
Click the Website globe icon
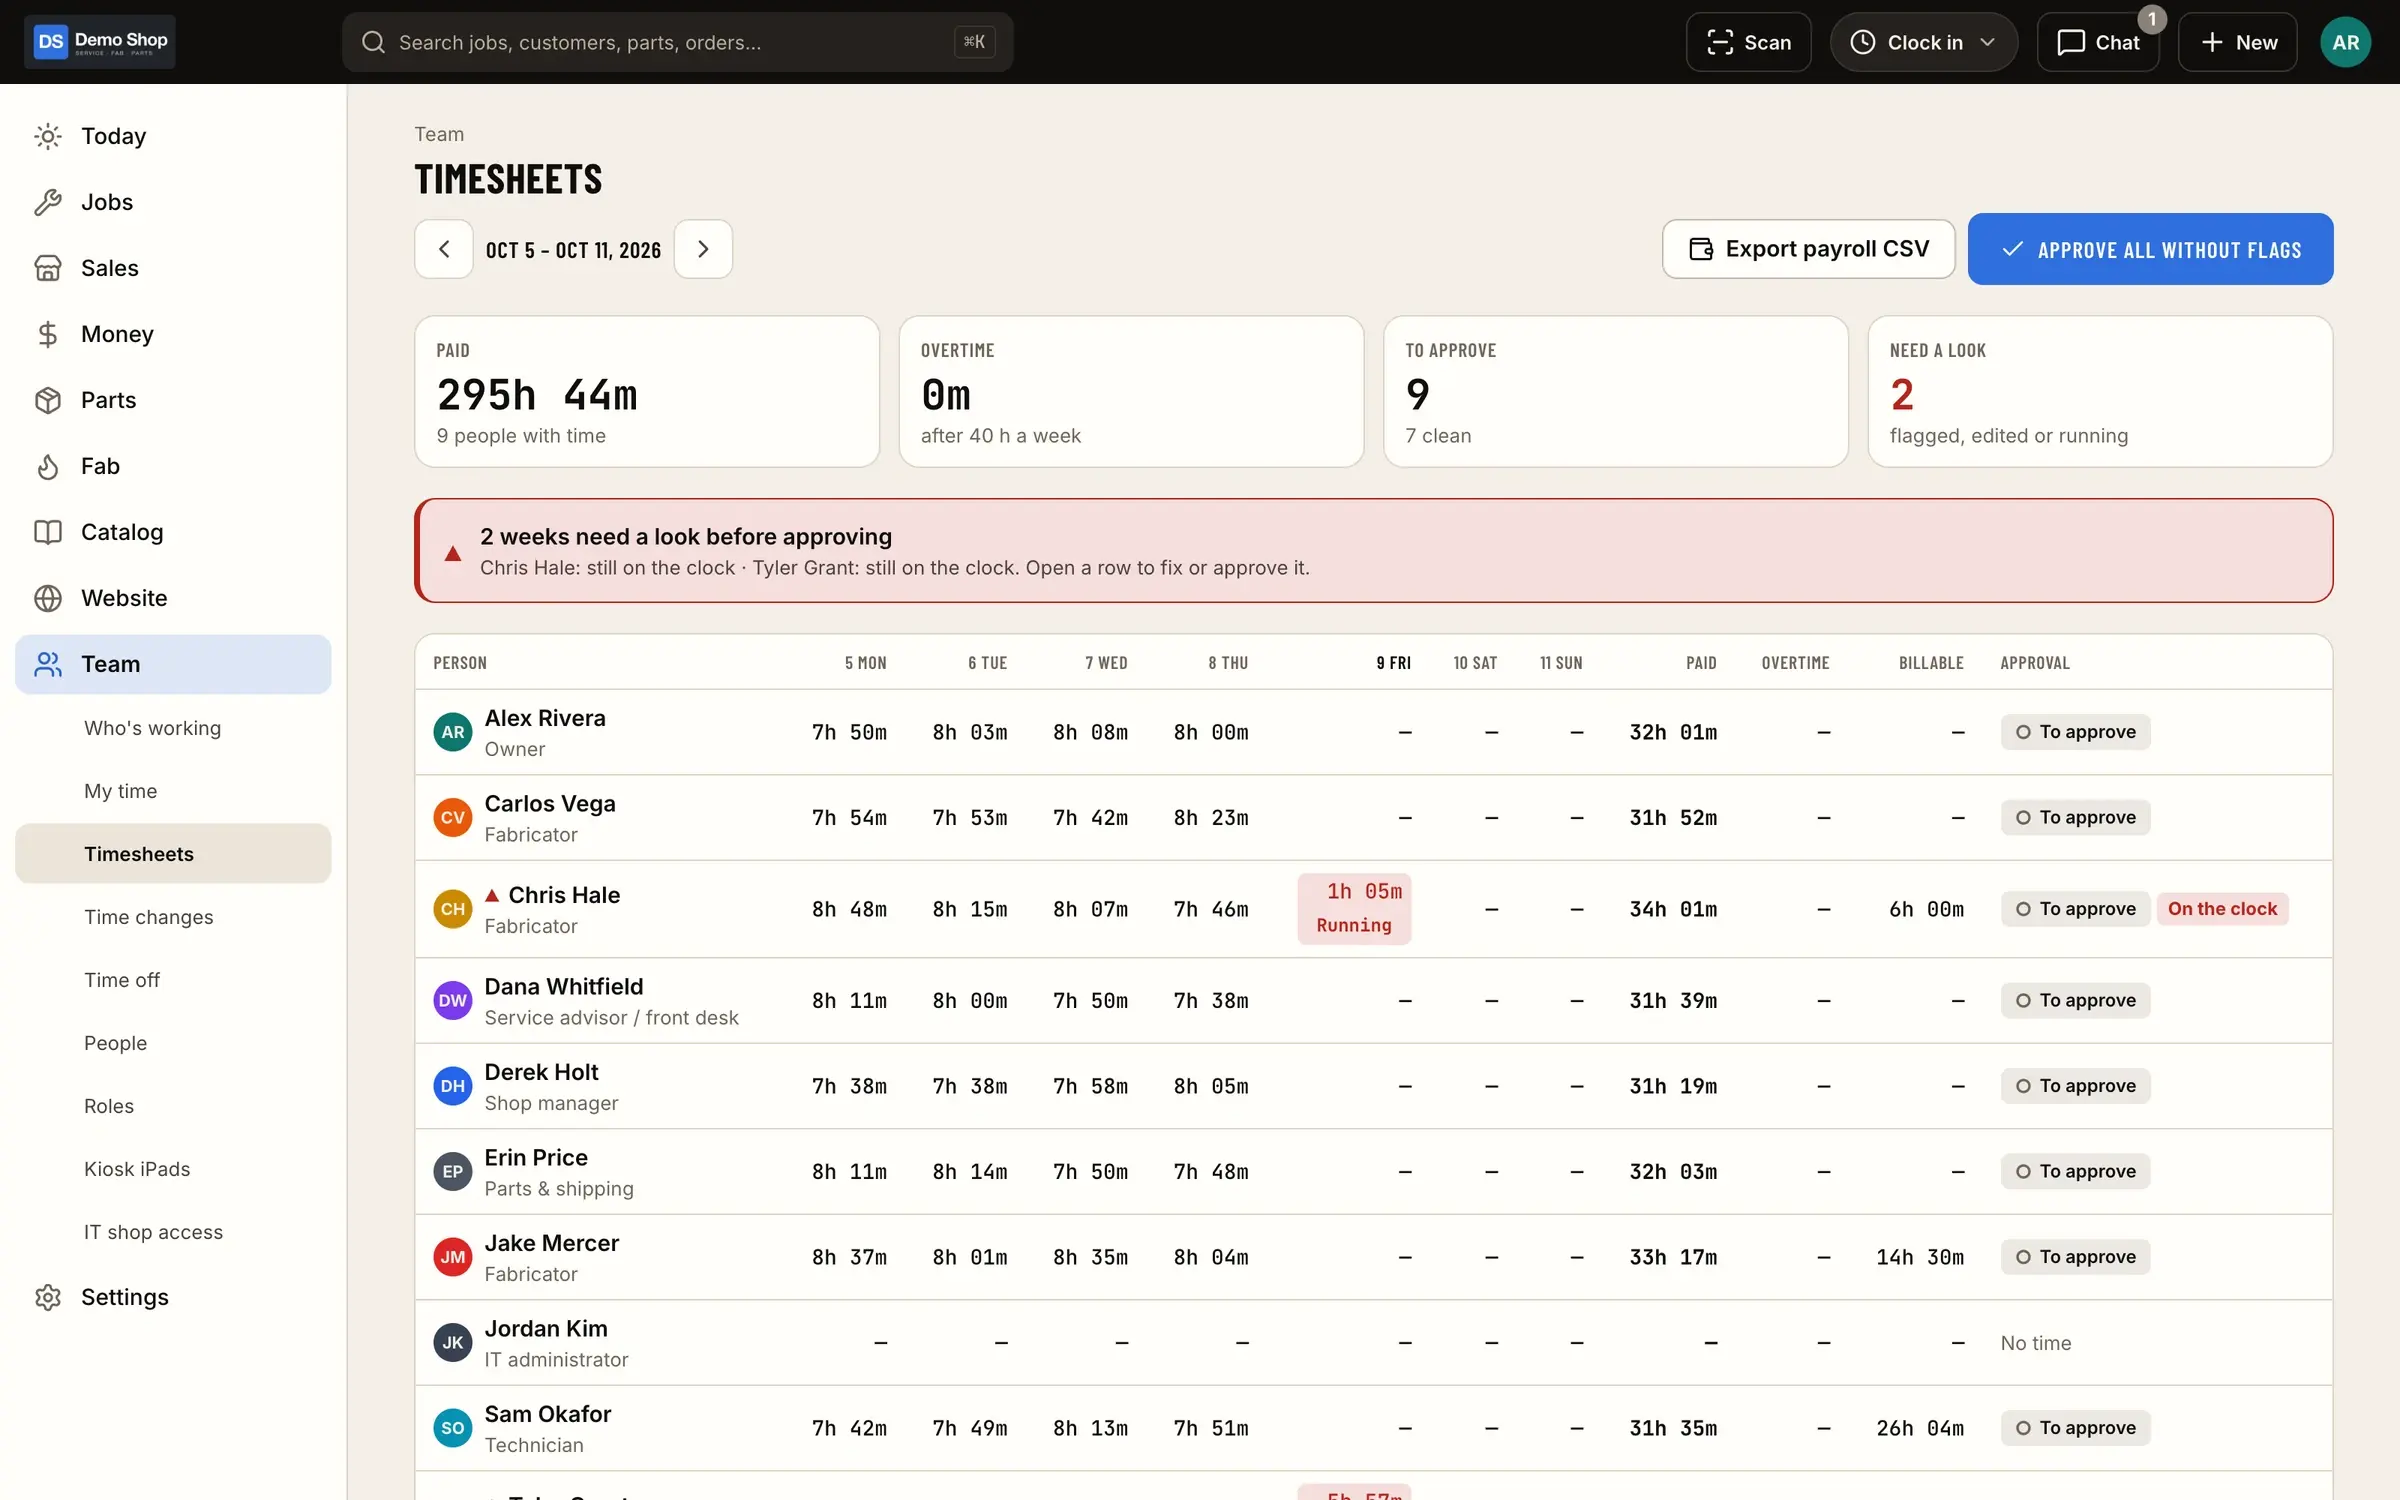48,598
